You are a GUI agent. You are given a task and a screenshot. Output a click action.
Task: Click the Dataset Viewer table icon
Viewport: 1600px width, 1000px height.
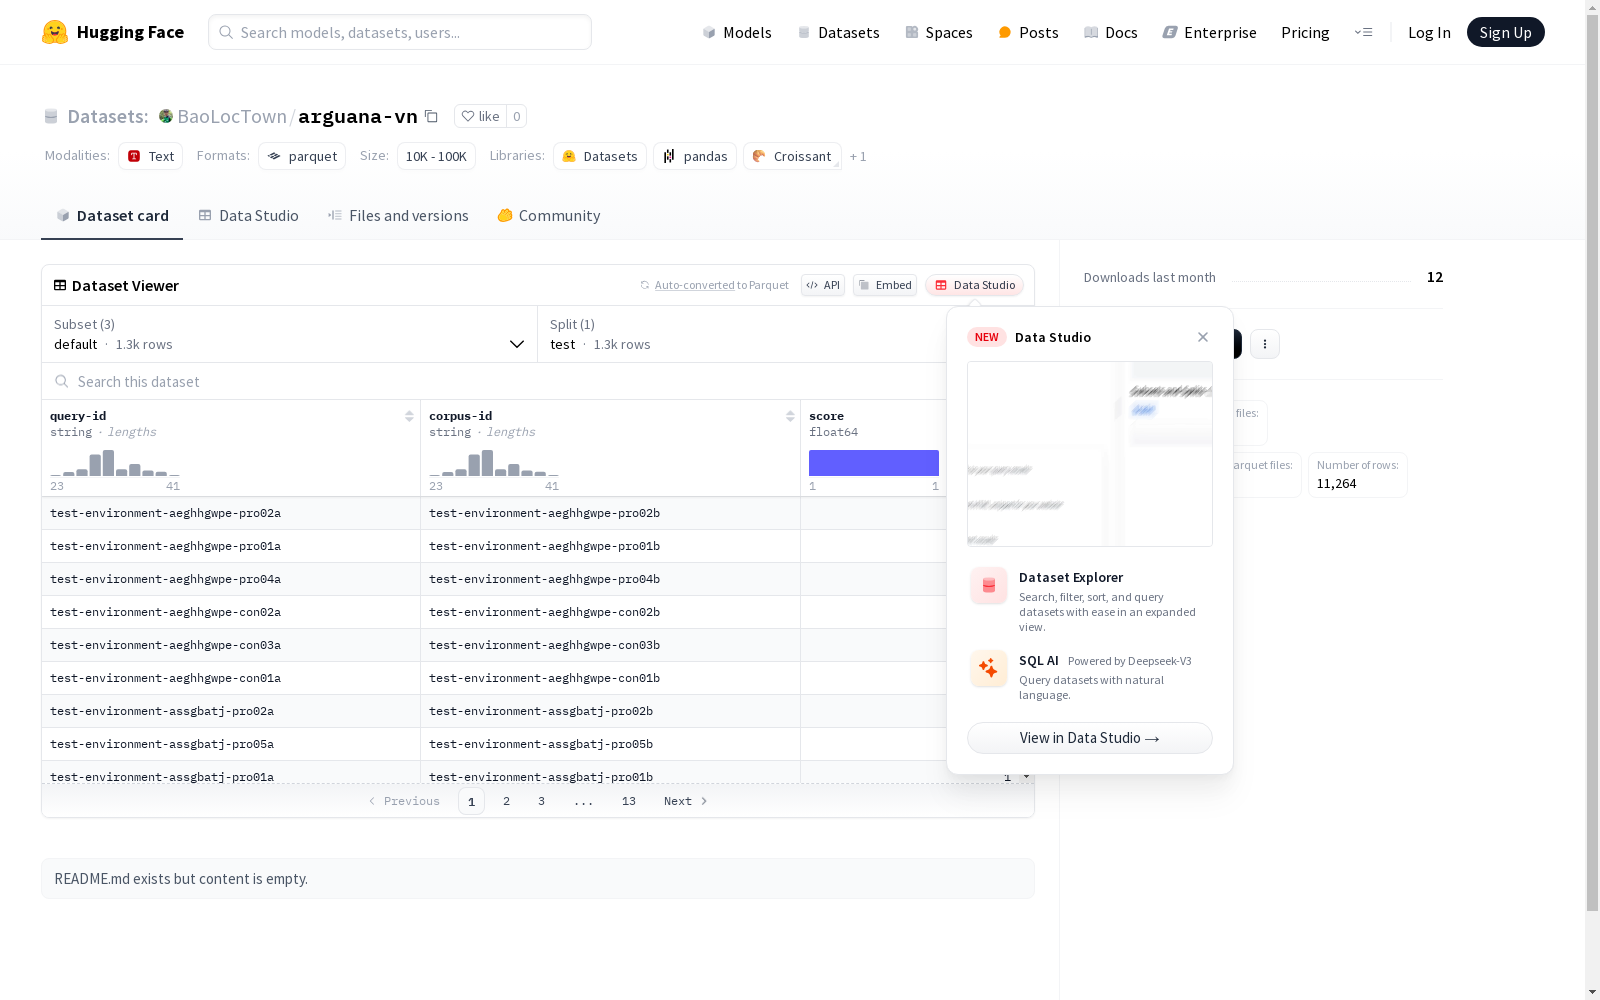60,285
